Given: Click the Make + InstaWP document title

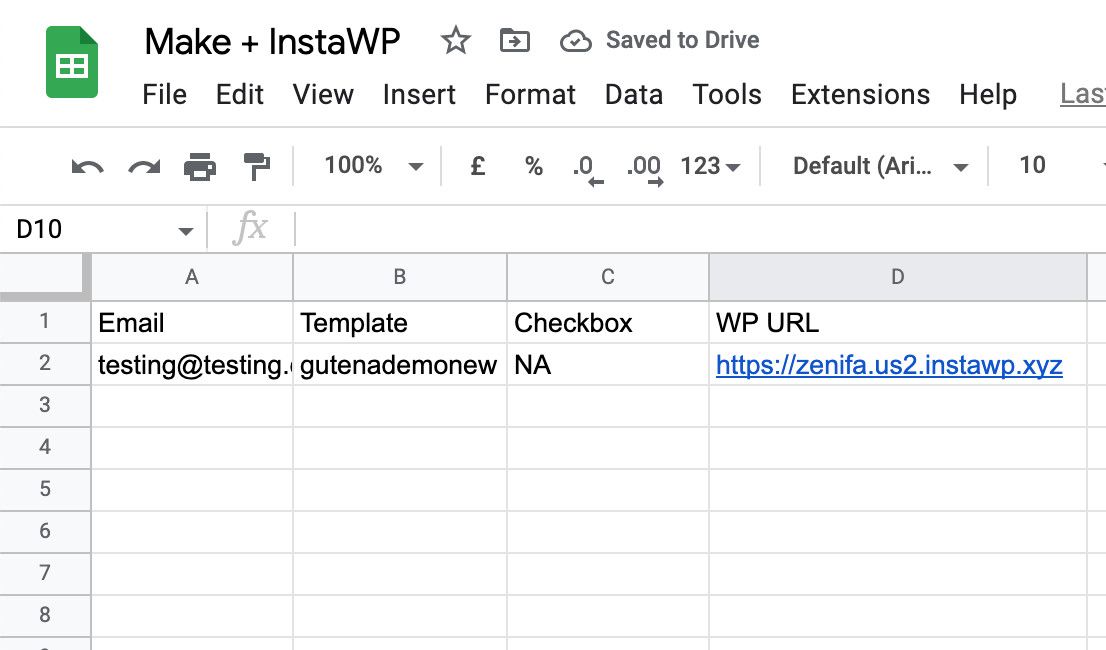Looking at the screenshot, I should (x=272, y=42).
